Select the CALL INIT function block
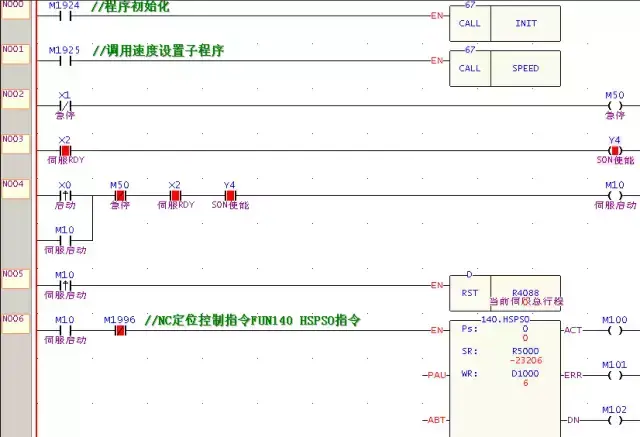 (x=505, y=23)
